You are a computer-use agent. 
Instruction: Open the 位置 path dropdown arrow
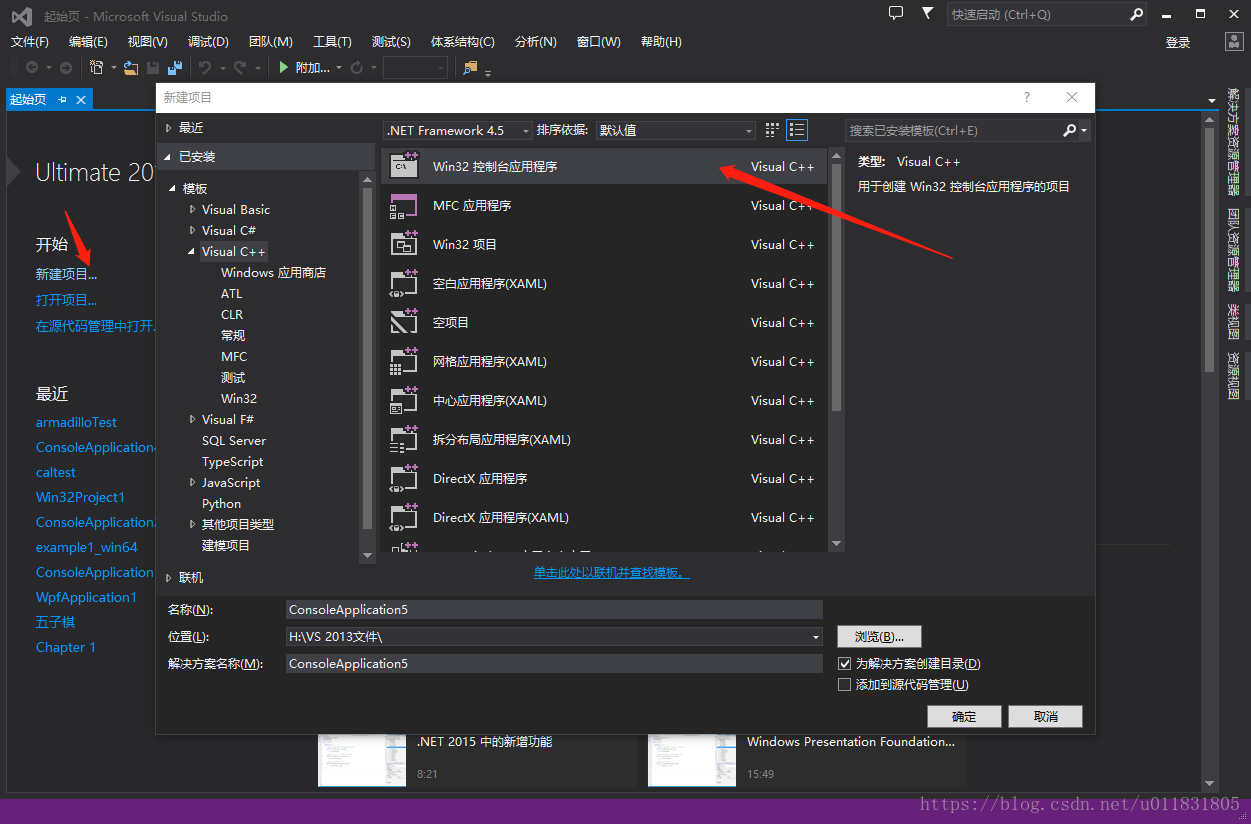pos(816,637)
